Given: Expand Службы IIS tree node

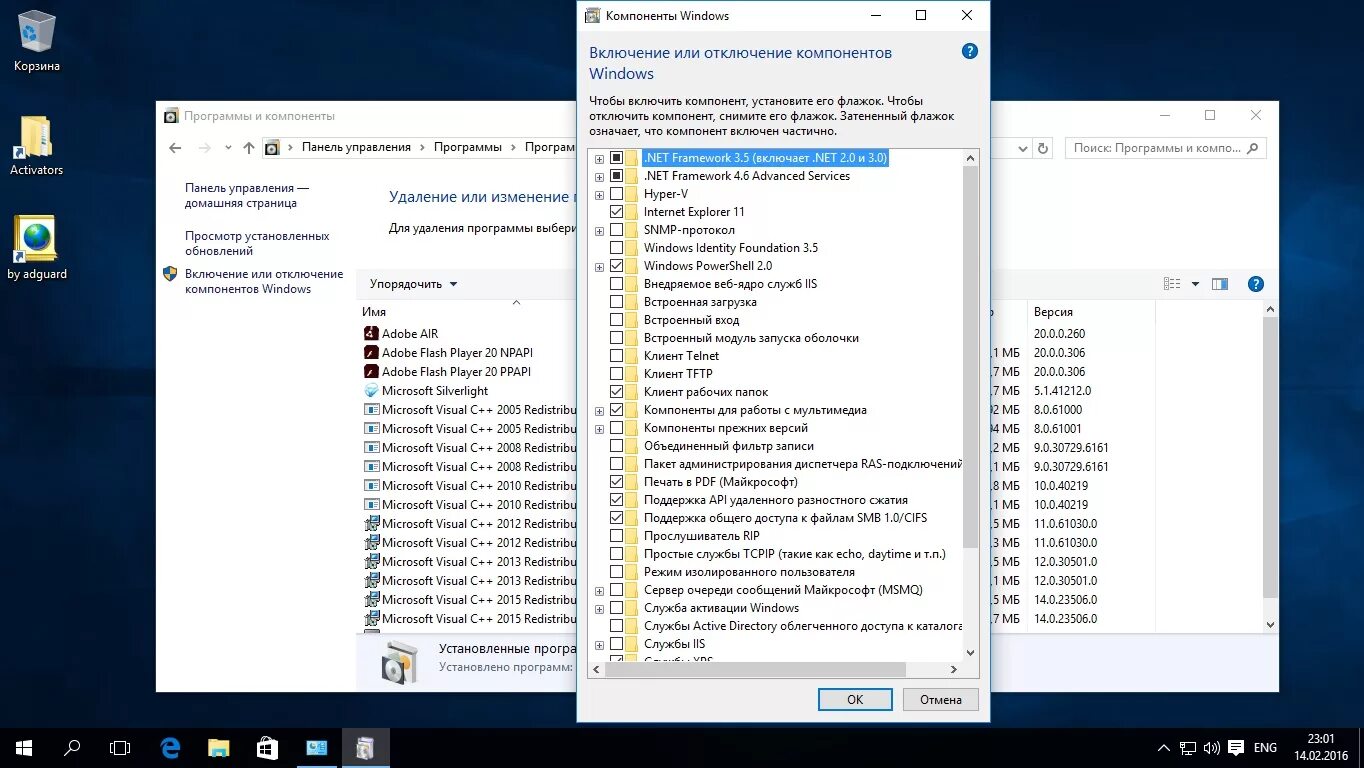Looking at the screenshot, I should pos(600,644).
